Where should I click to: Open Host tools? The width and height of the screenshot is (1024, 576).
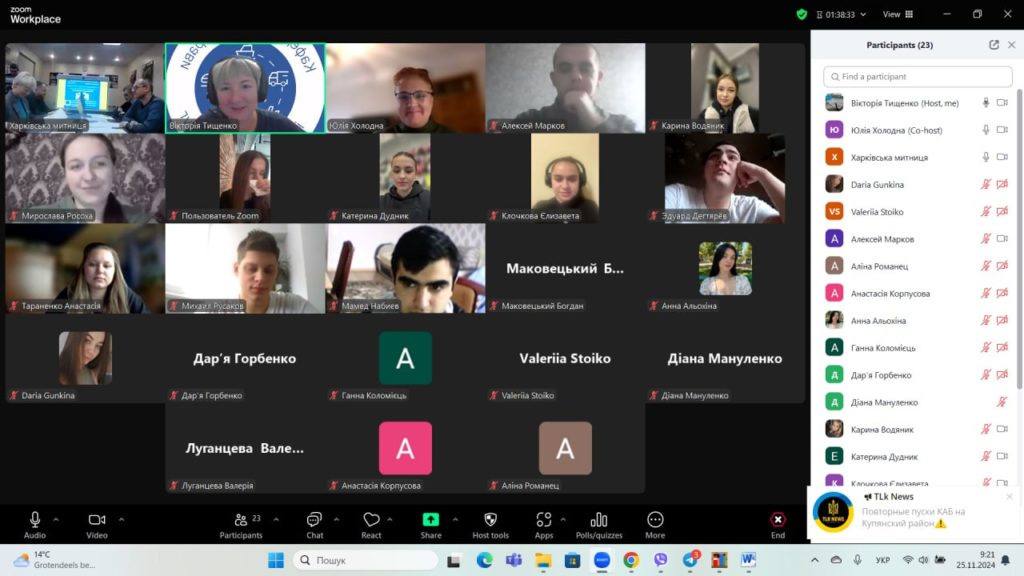490,524
